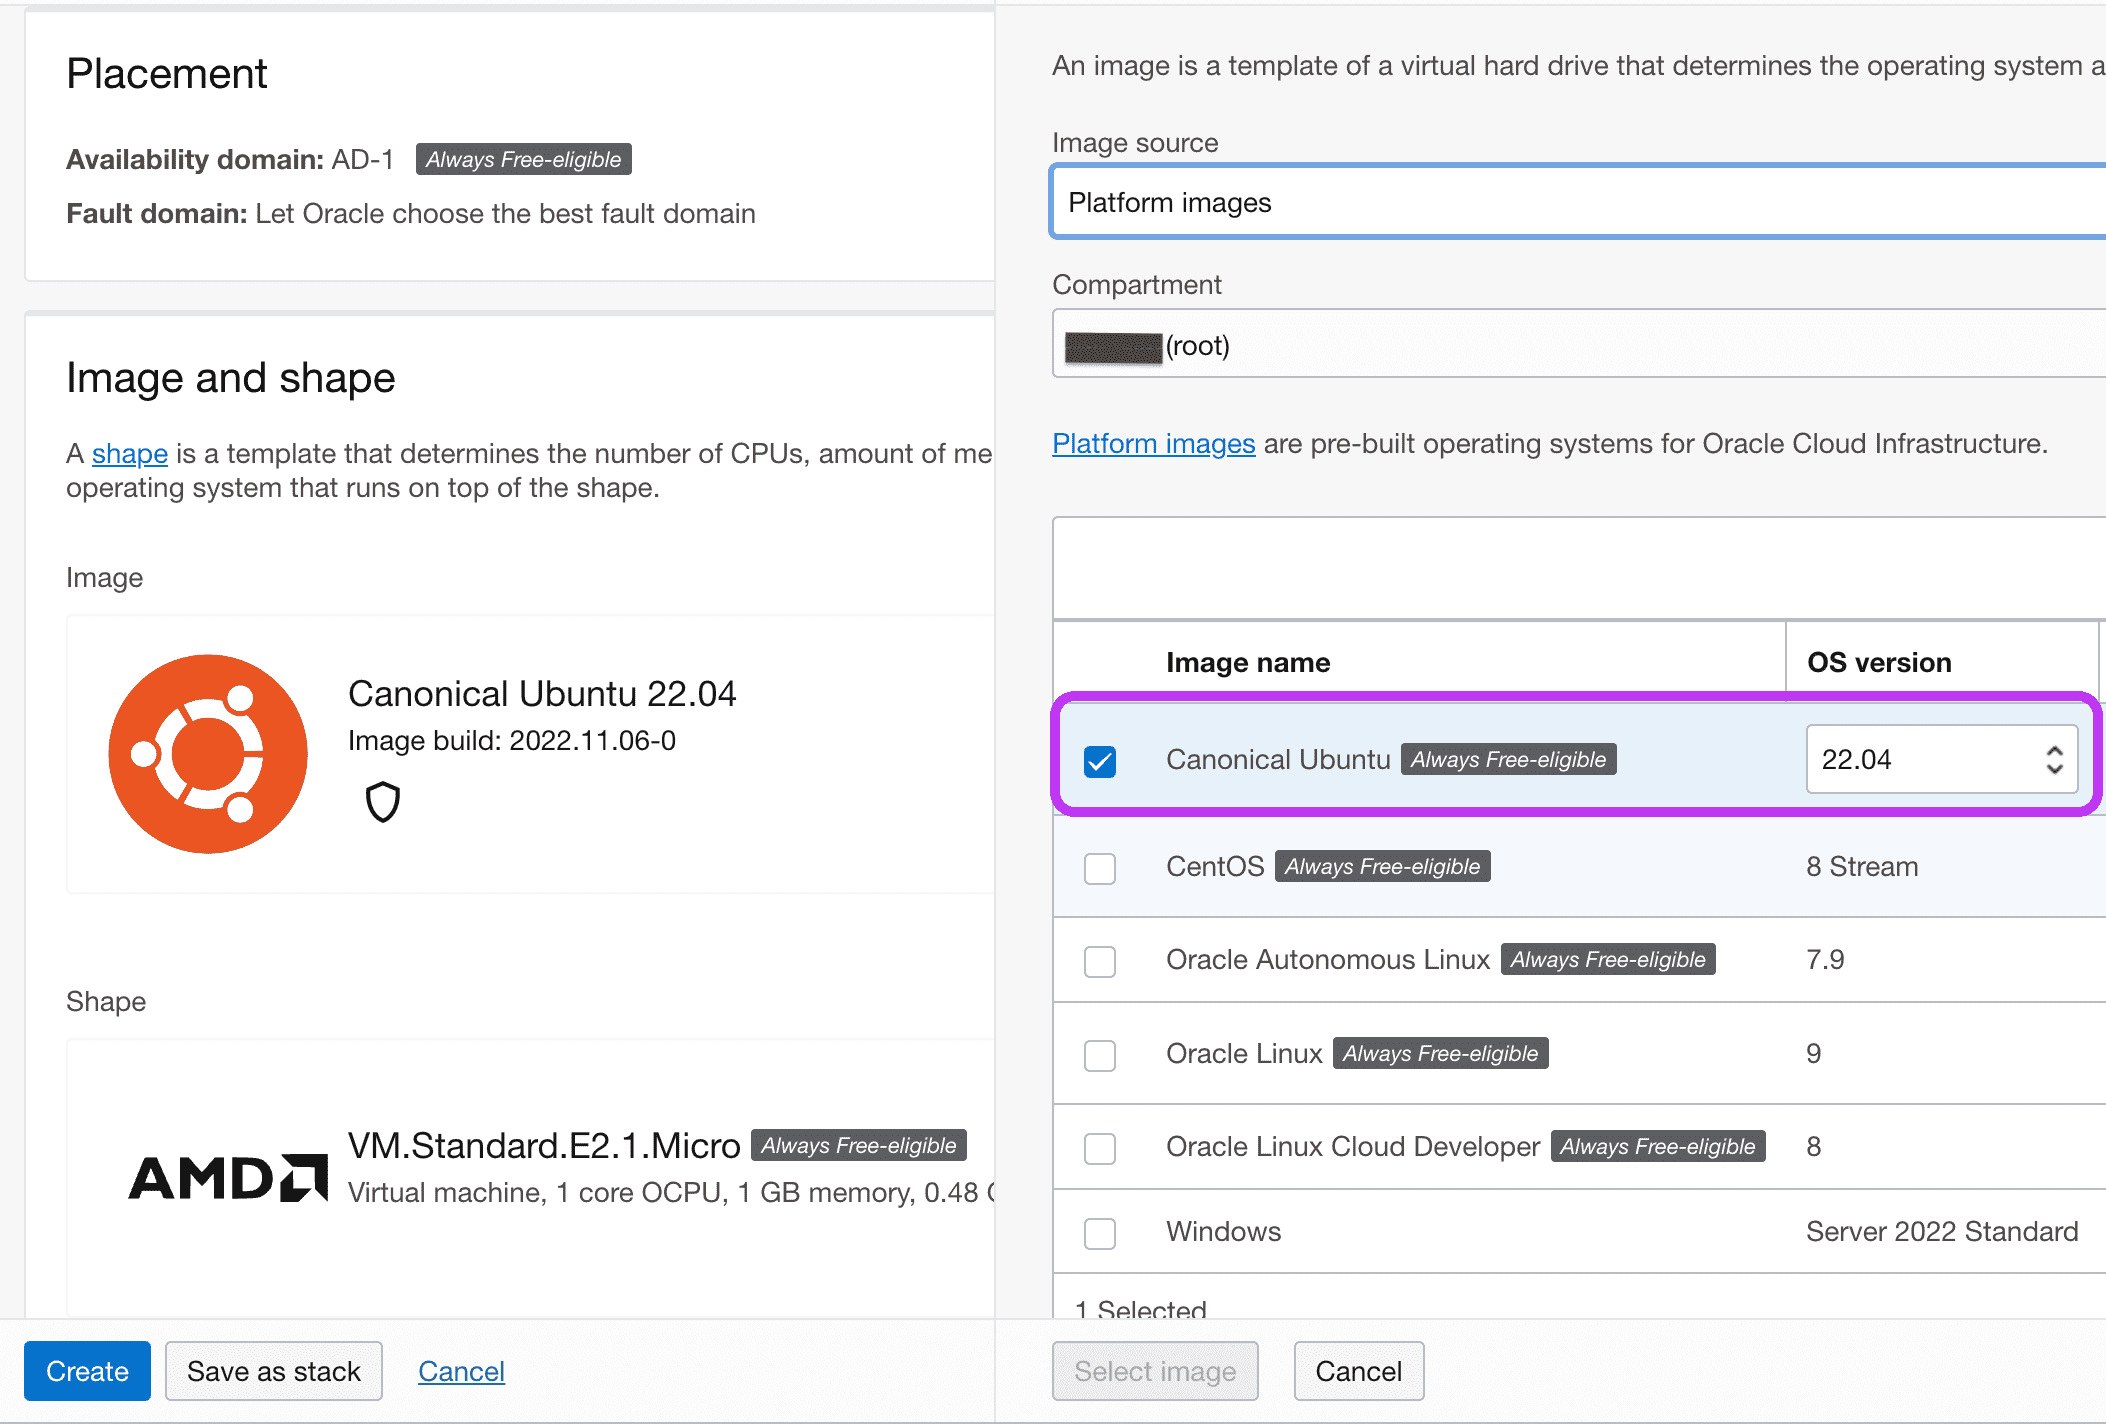The image size is (2106, 1424).
Task: Click the OS version column header
Action: (x=1879, y=662)
